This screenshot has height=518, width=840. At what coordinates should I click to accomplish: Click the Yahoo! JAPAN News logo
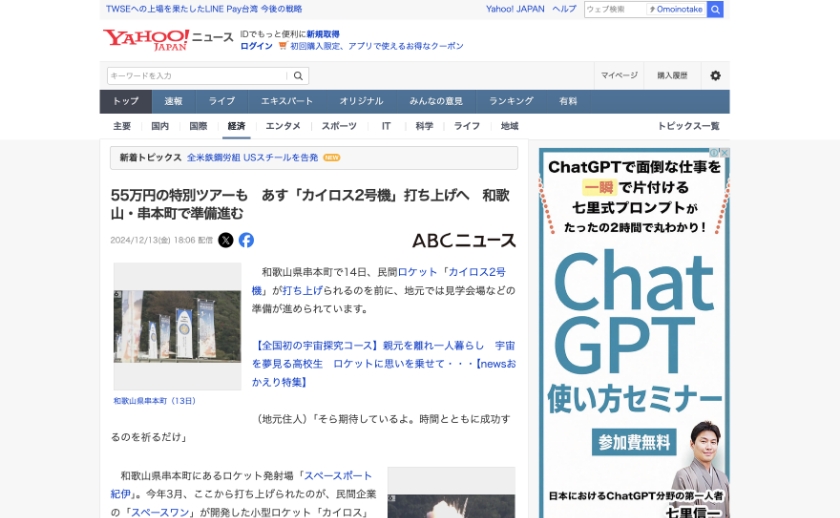point(168,39)
